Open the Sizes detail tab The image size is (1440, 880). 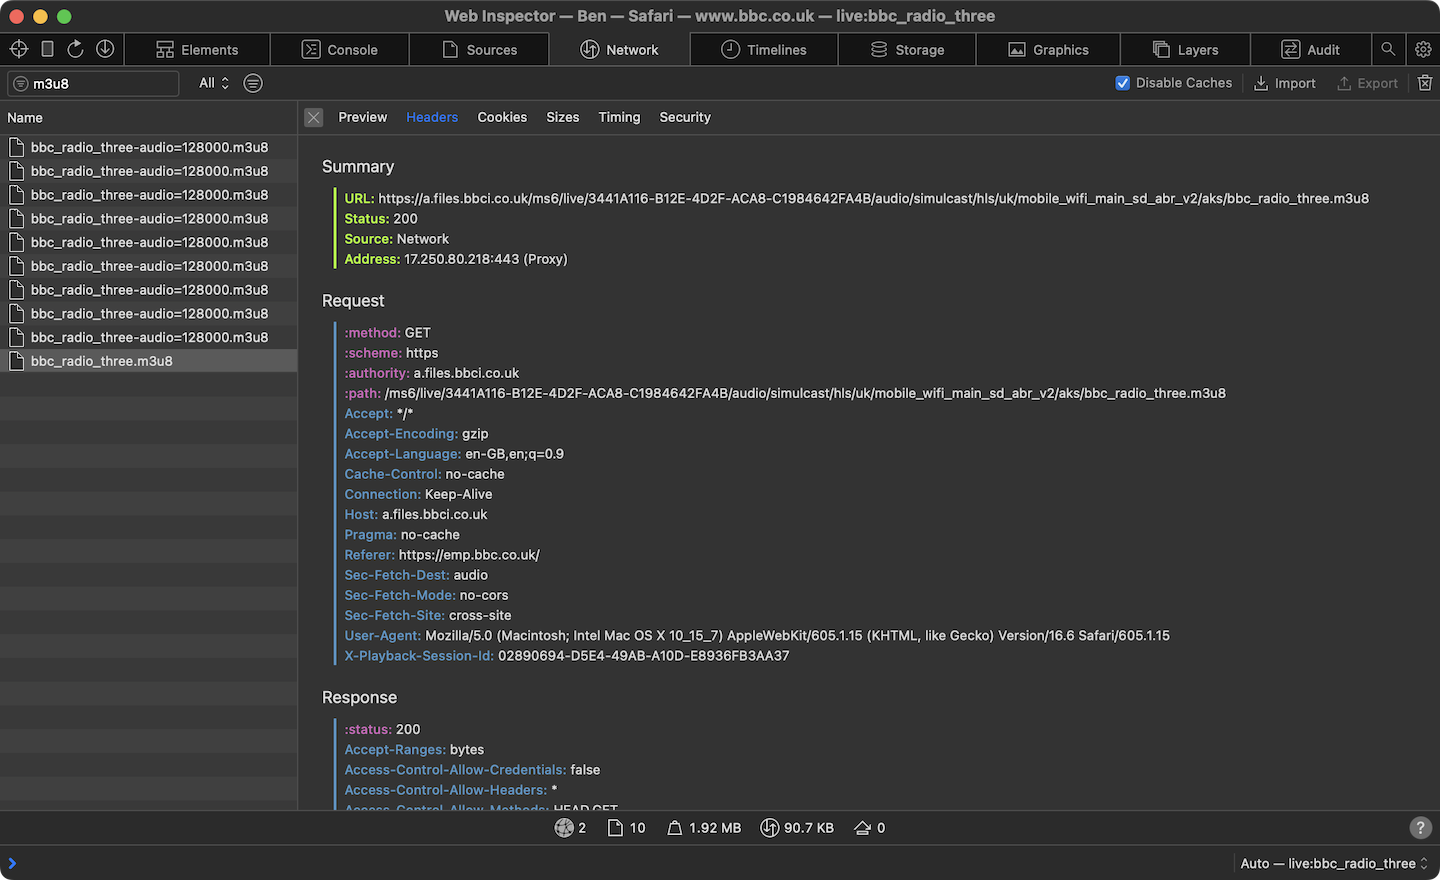[x=563, y=117]
